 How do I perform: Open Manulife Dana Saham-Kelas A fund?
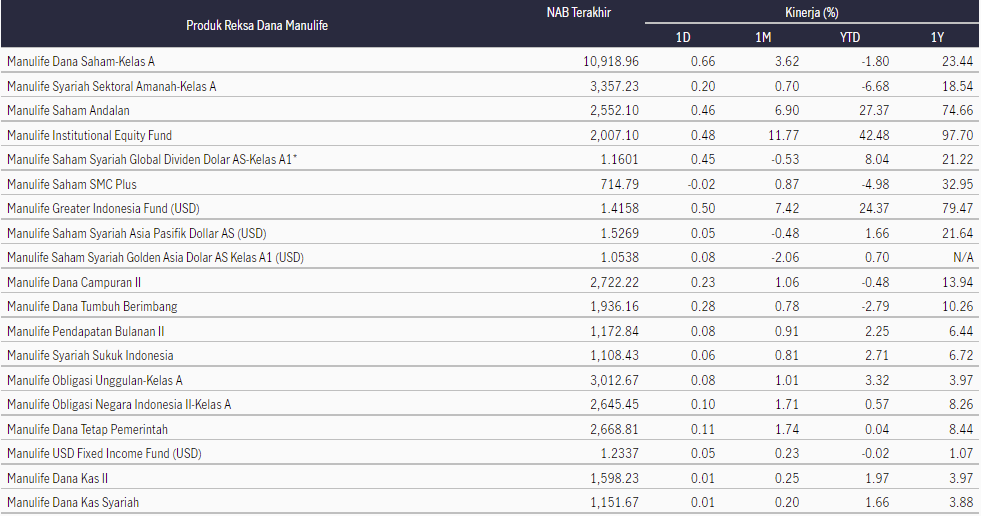(x=81, y=61)
